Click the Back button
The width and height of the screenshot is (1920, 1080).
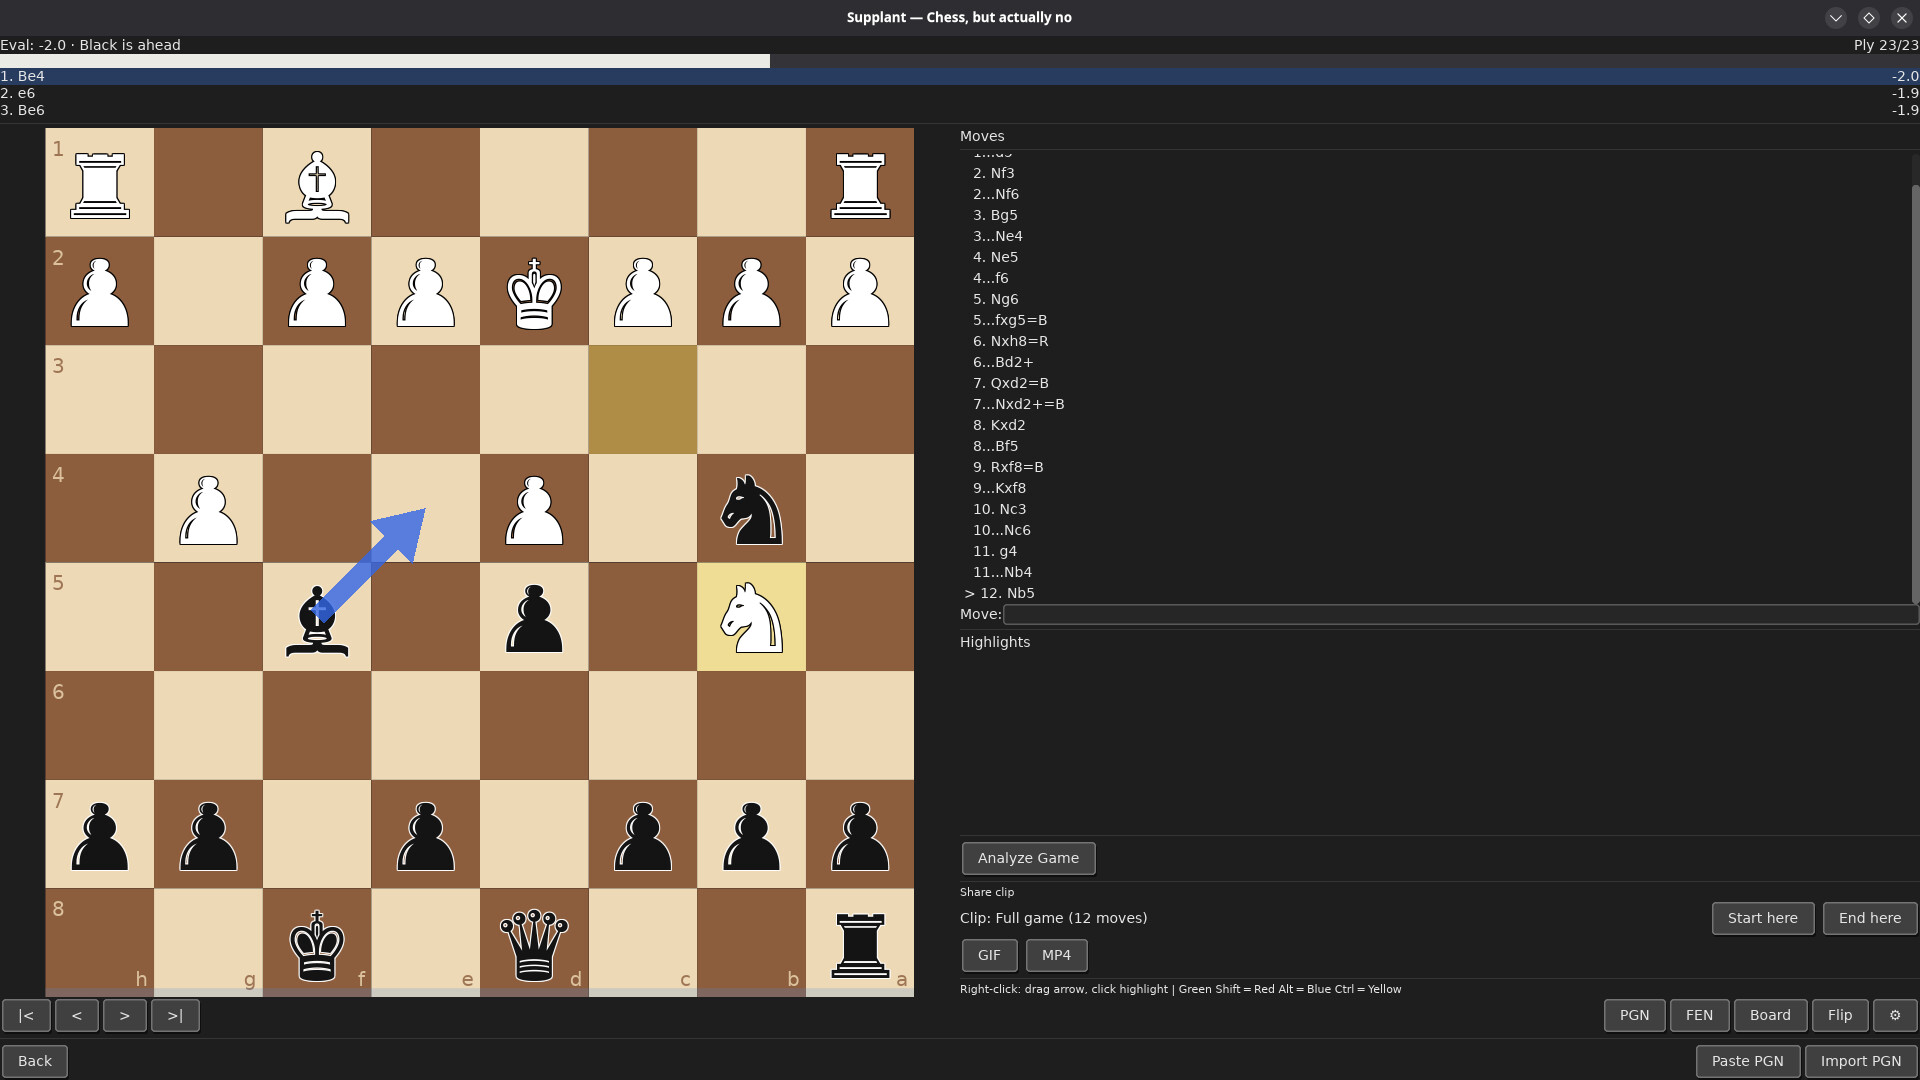coord(35,1061)
